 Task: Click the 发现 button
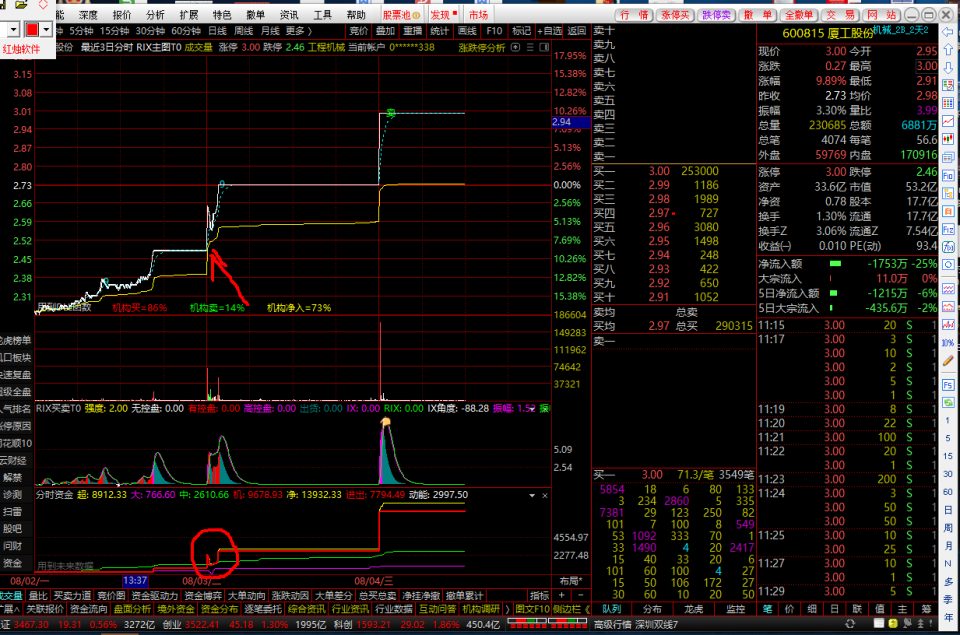[x=443, y=15]
